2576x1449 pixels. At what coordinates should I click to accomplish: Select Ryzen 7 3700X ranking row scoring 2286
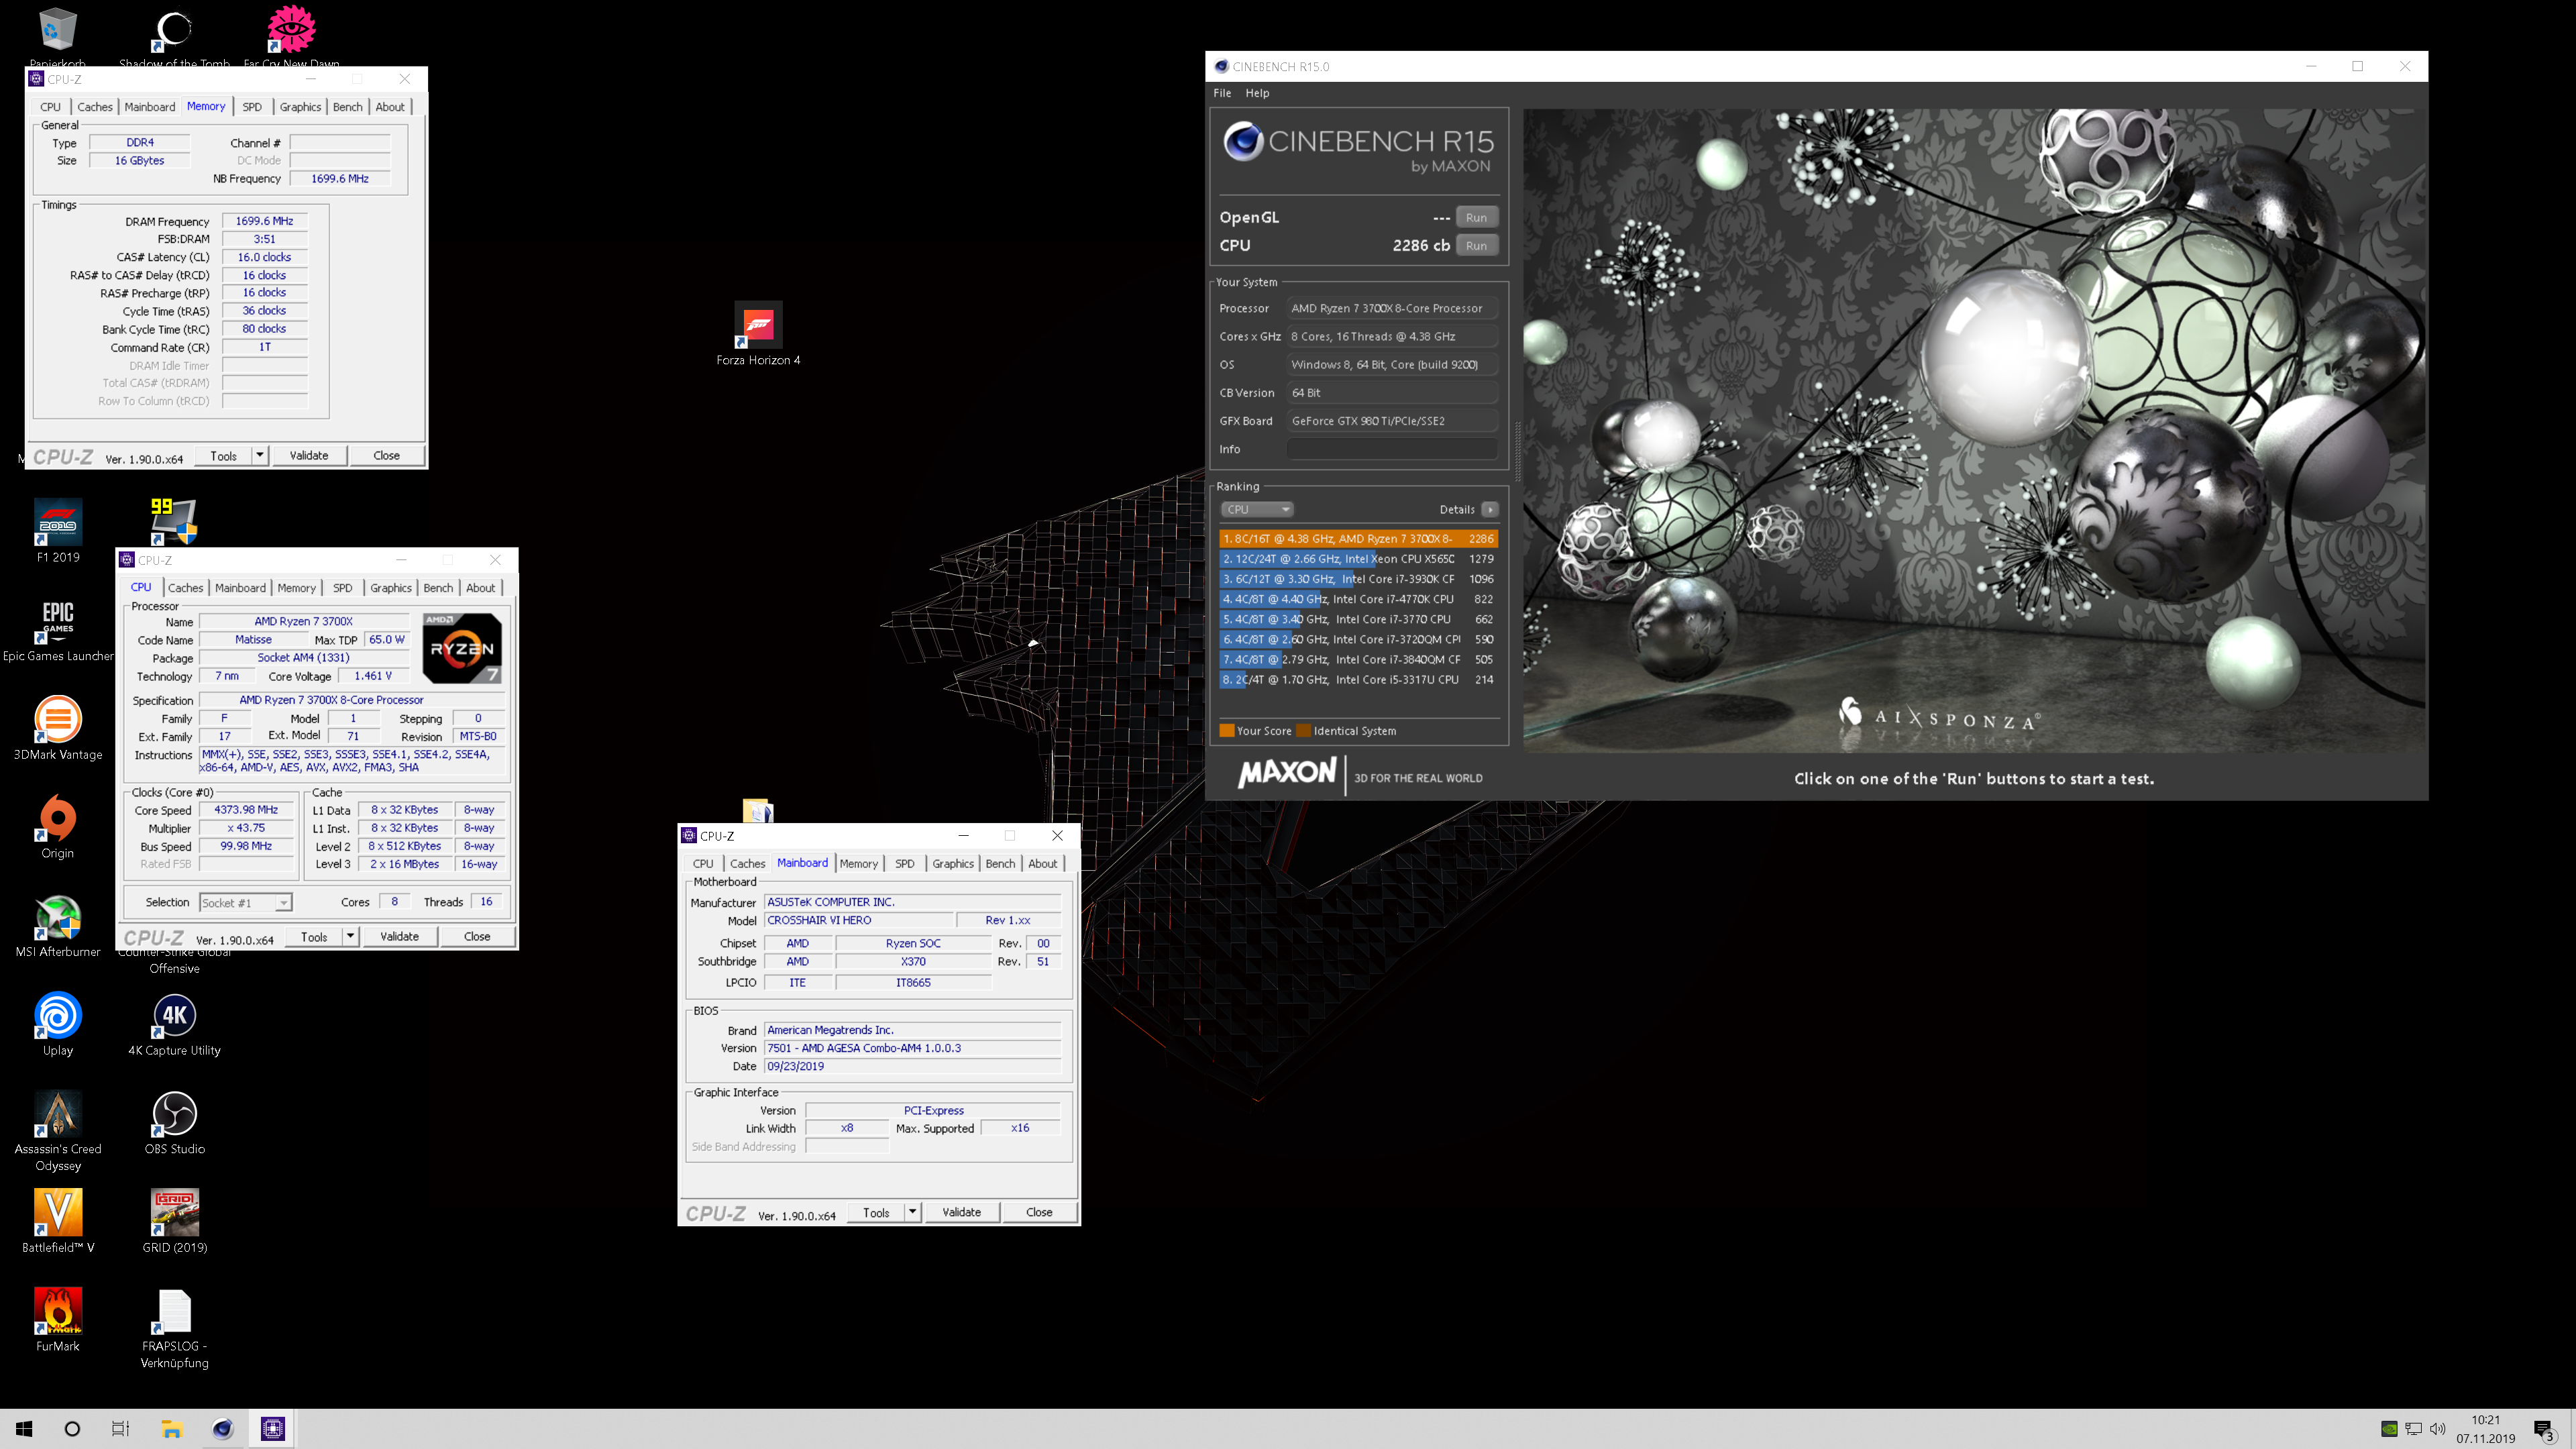point(1358,538)
